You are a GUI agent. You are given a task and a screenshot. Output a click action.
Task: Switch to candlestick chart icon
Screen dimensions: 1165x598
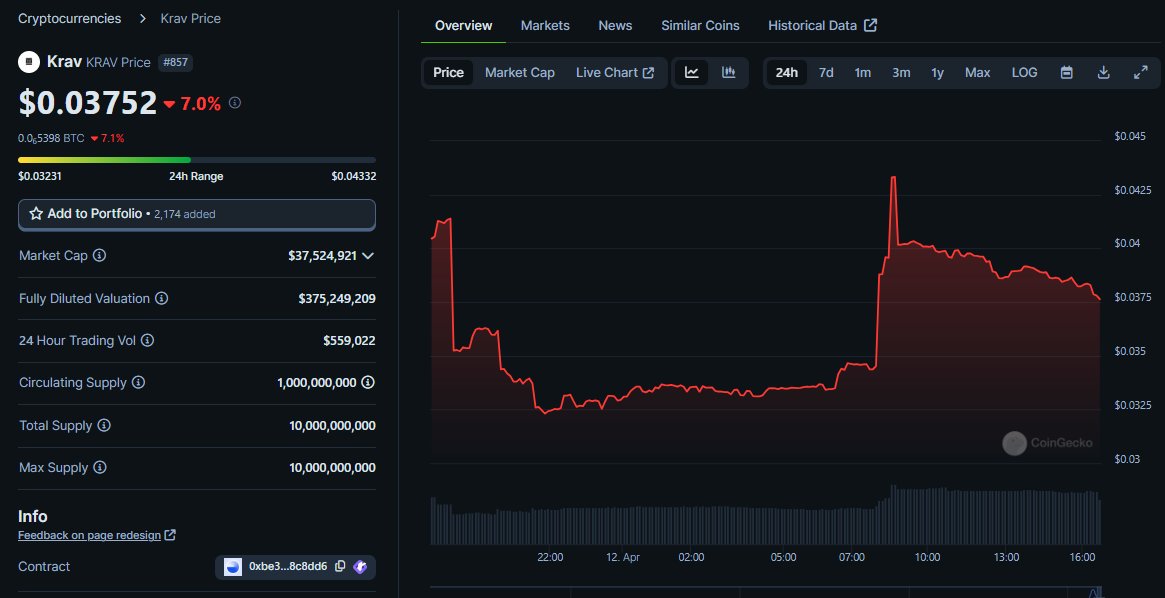tap(729, 73)
